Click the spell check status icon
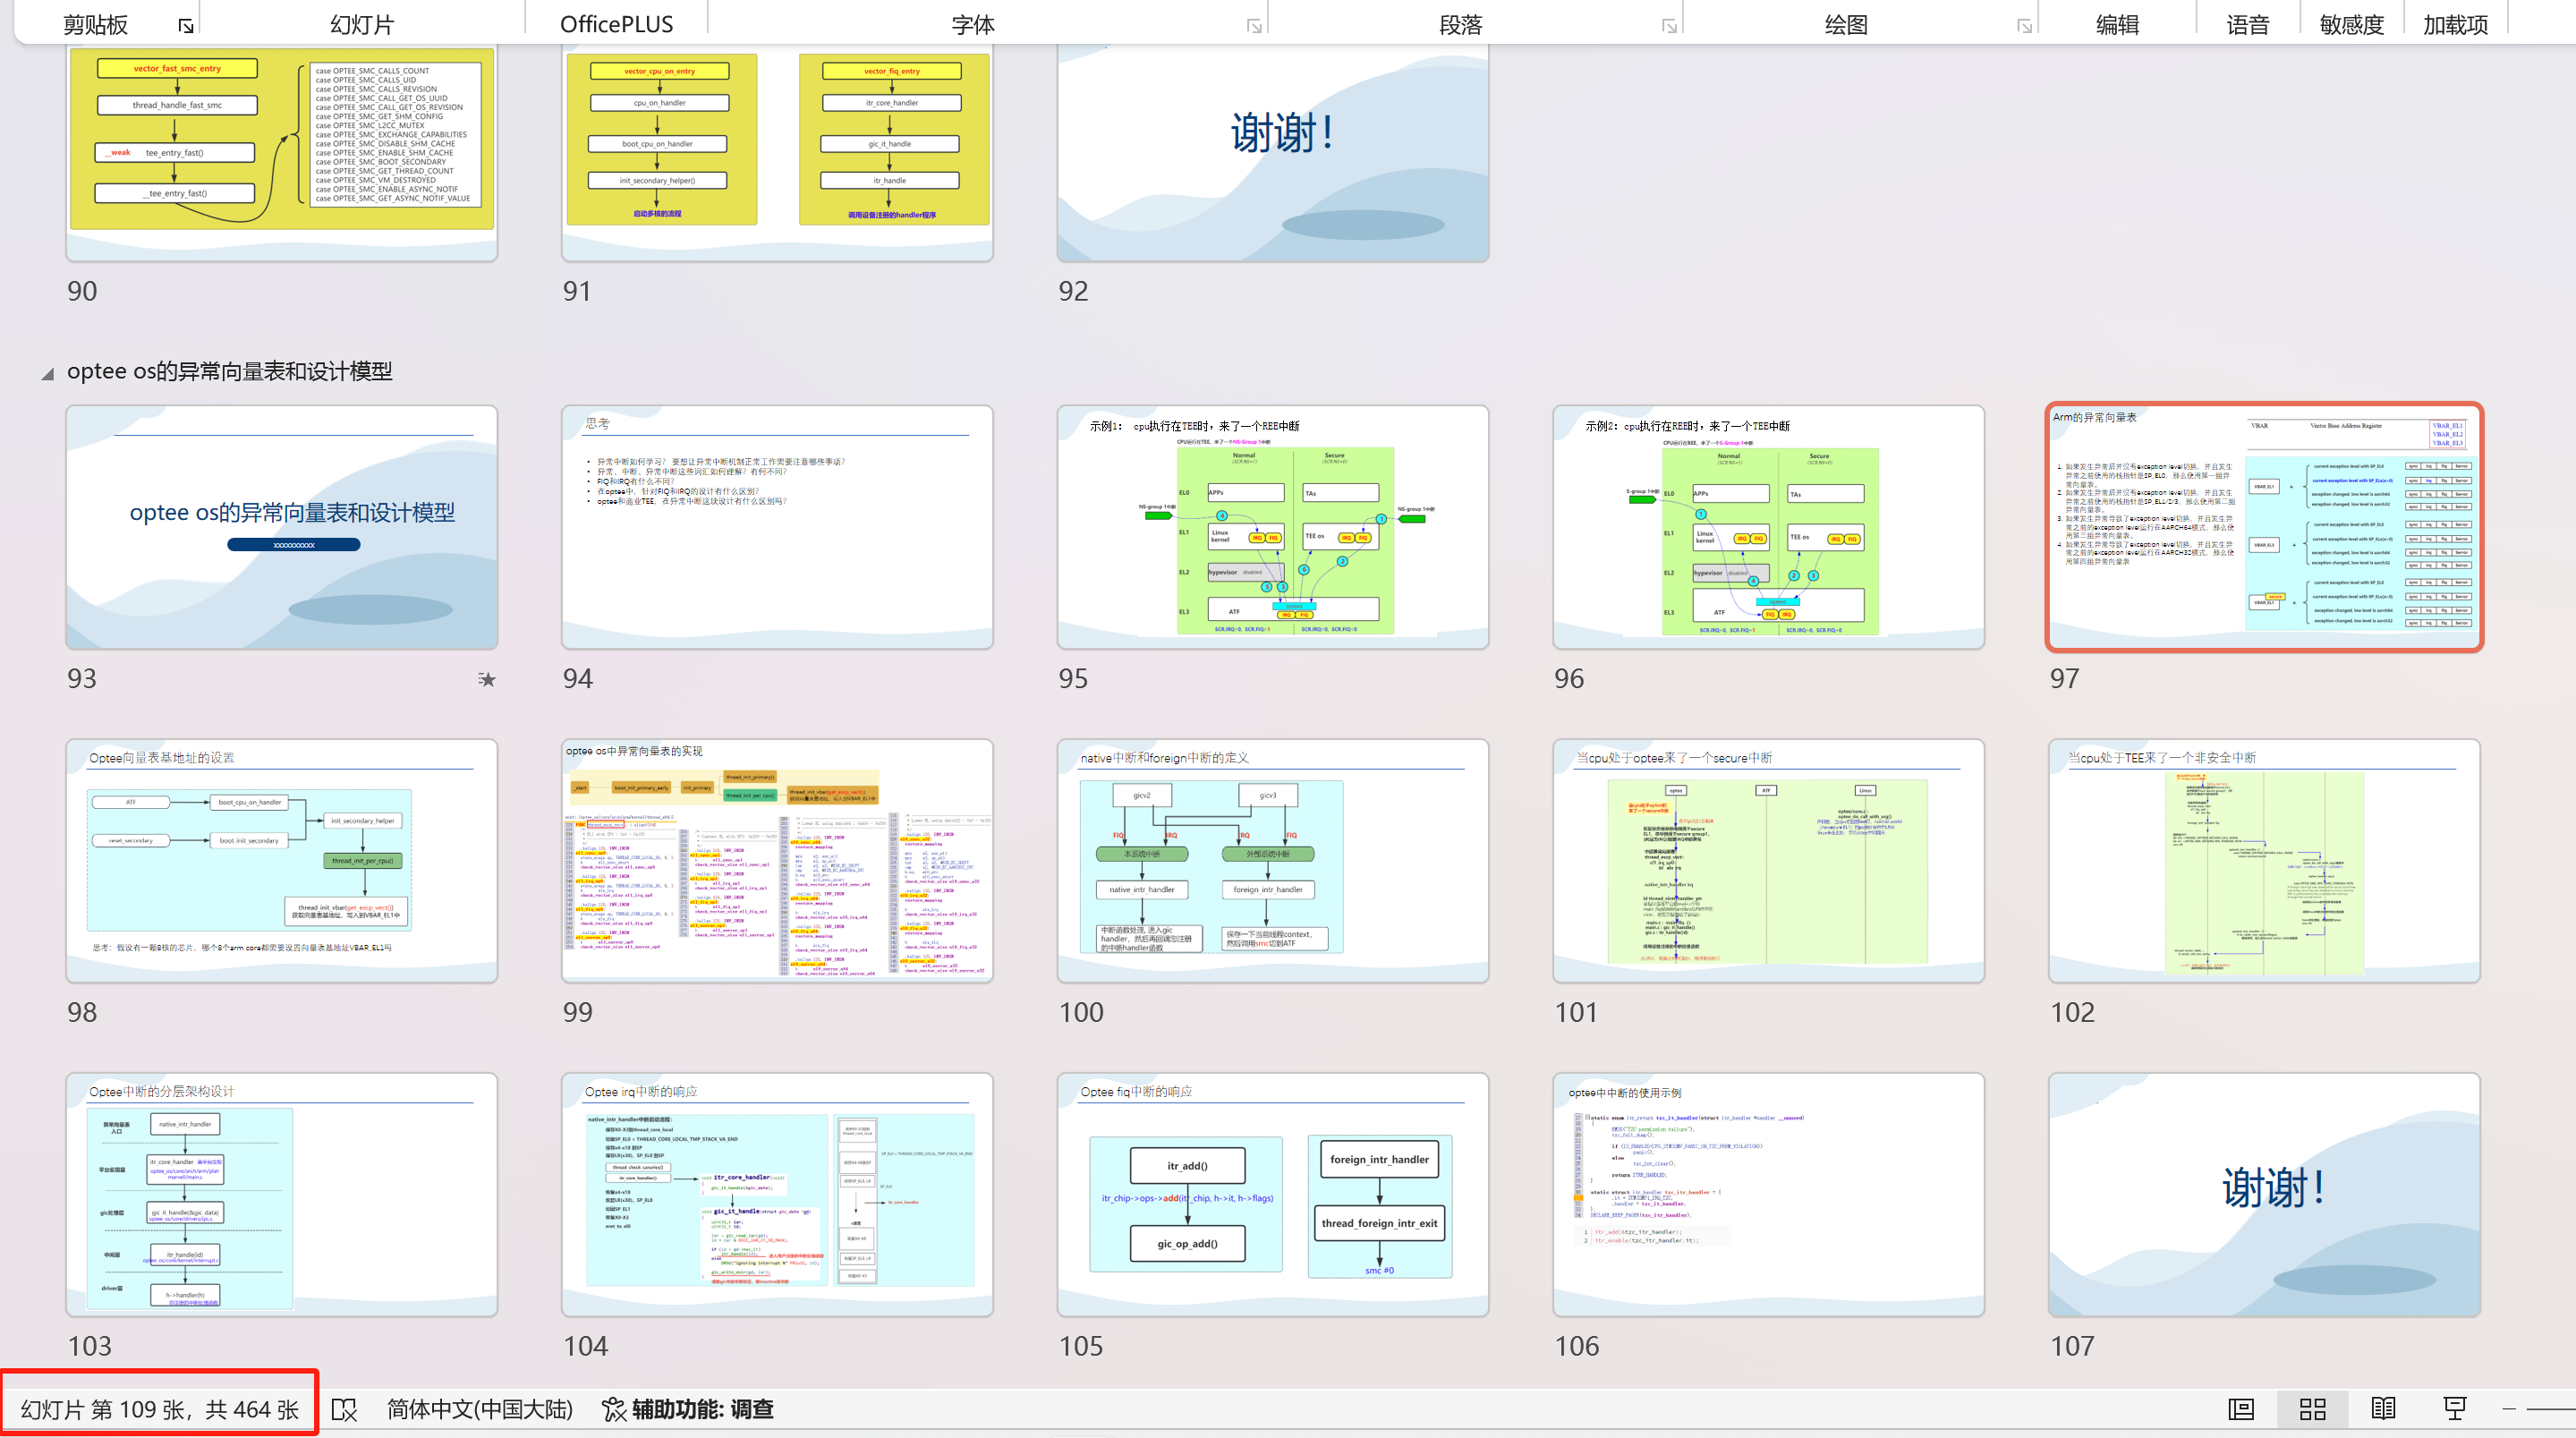Screen dimensions: 2576x1438 click(x=344, y=1410)
